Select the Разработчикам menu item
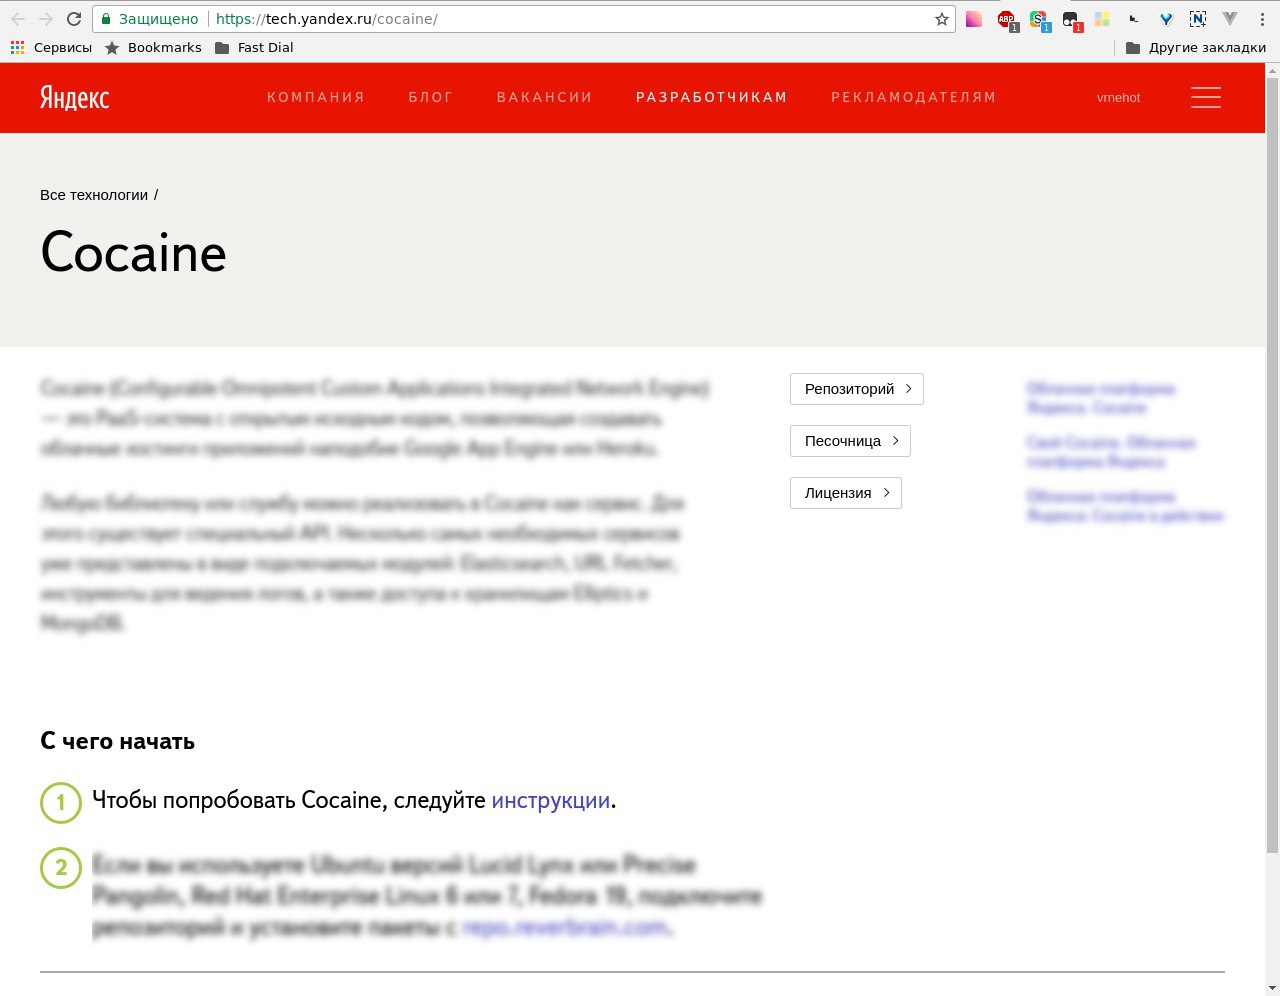 (712, 97)
